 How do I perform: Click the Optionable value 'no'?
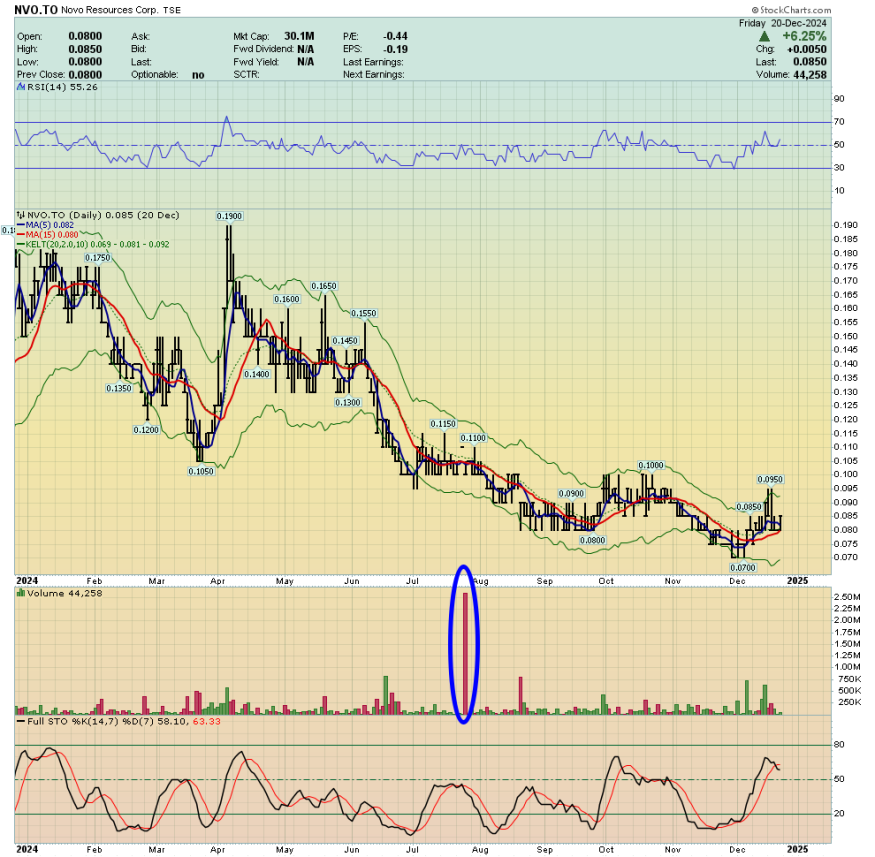click(x=198, y=75)
